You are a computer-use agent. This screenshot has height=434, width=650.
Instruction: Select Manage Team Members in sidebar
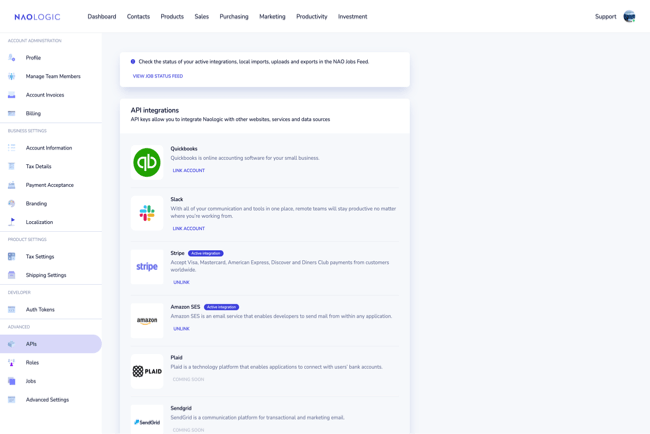(53, 77)
